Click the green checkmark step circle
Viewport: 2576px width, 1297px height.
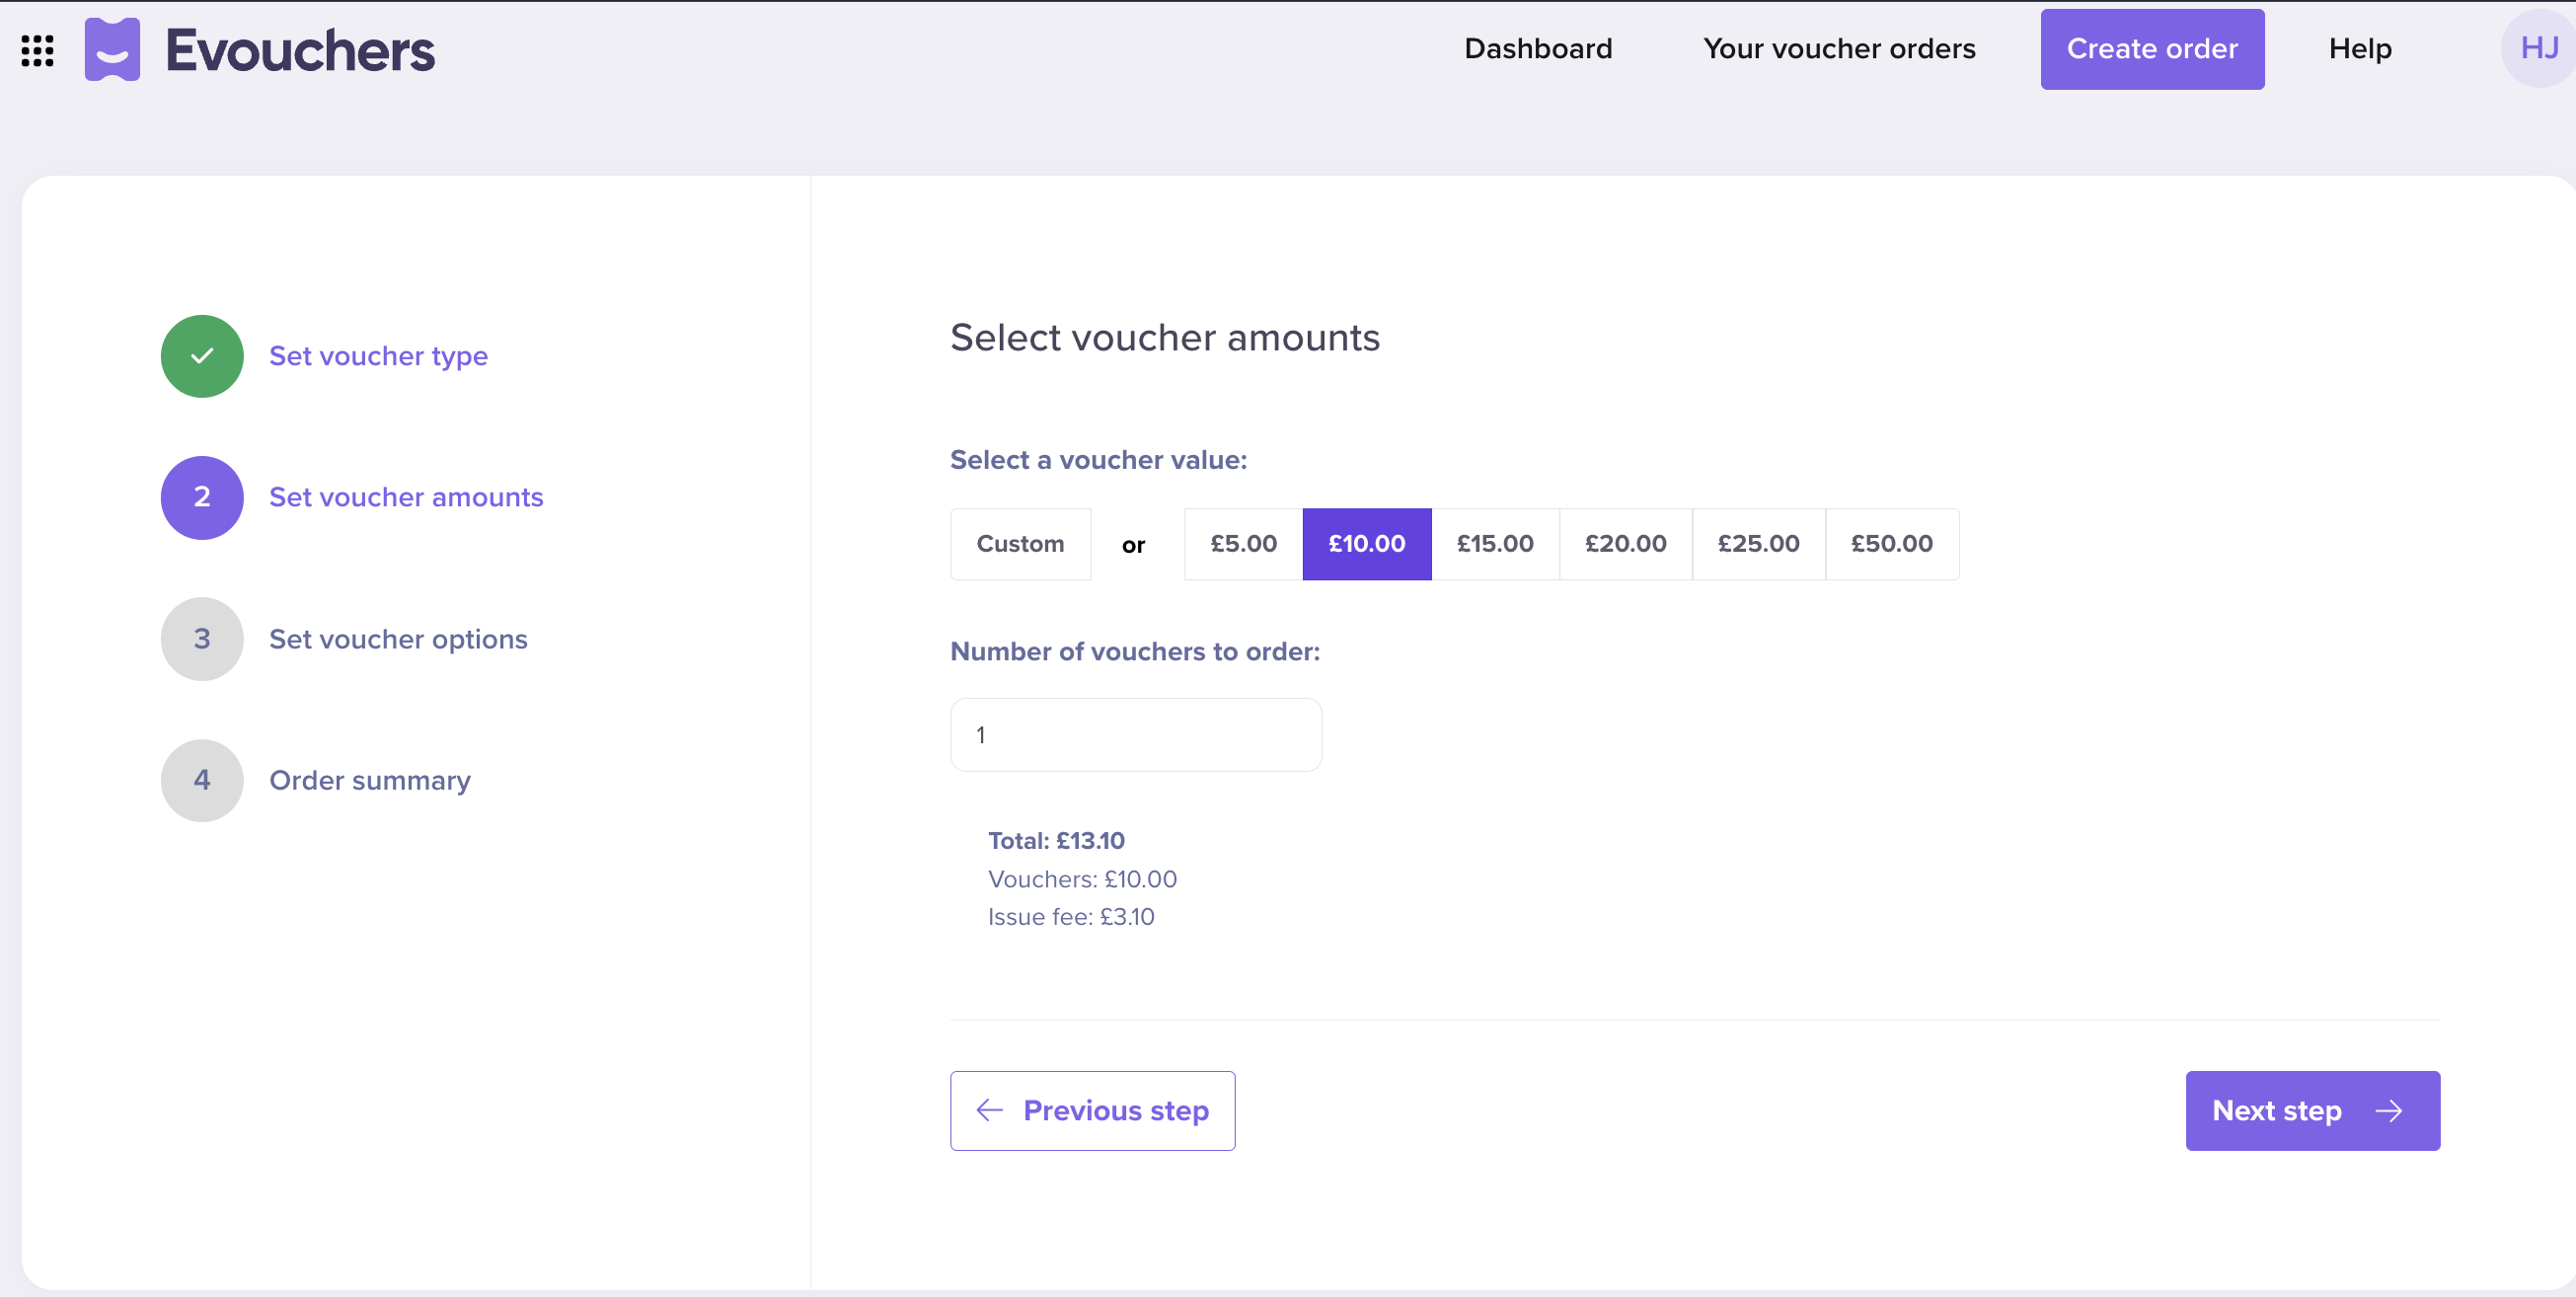click(x=202, y=356)
